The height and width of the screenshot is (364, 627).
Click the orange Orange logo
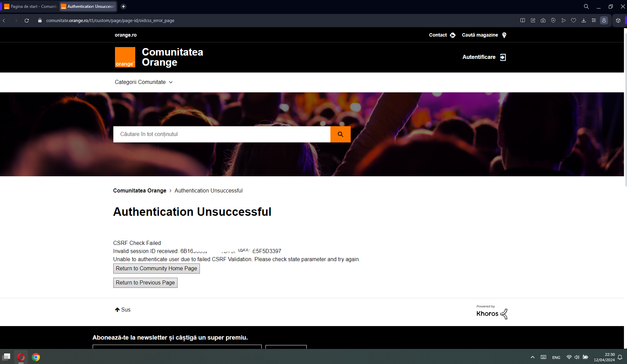tap(125, 57)
